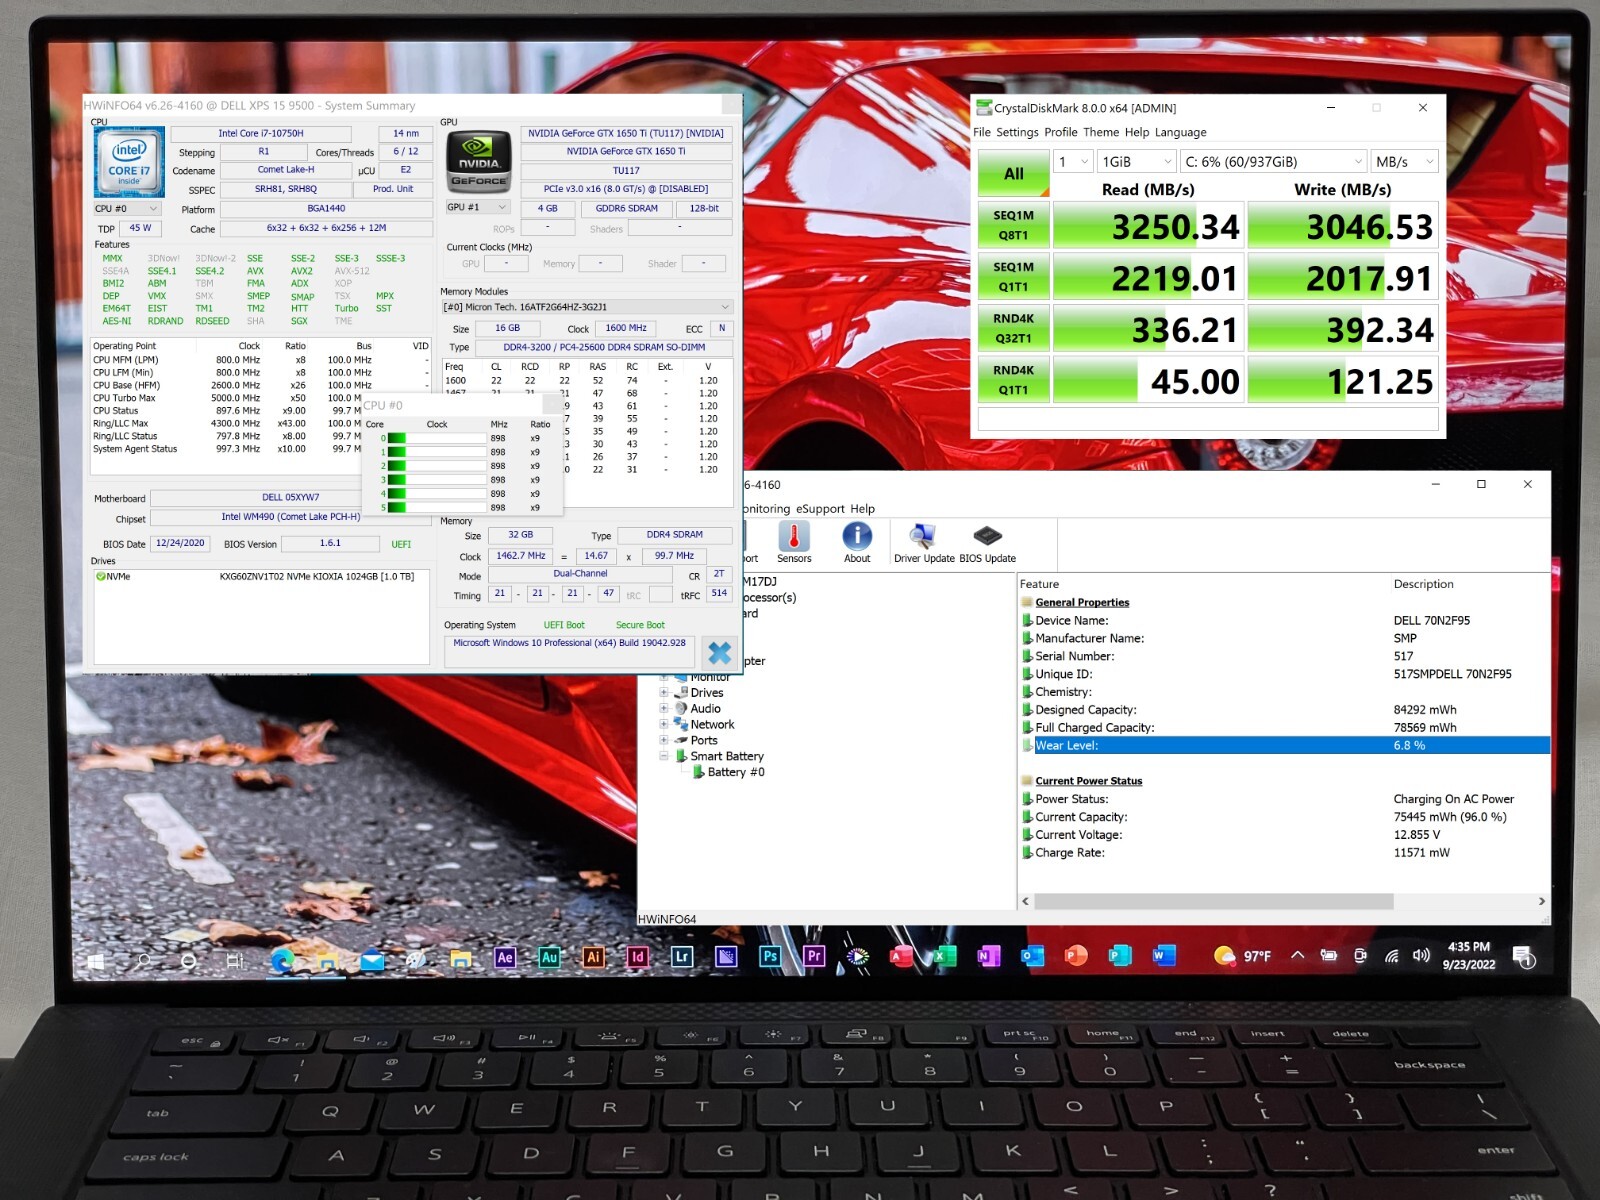Open Adobe Illustrator from the taskbar
The width and height of the screenshot is (1600, 1200).
(593, 957)
